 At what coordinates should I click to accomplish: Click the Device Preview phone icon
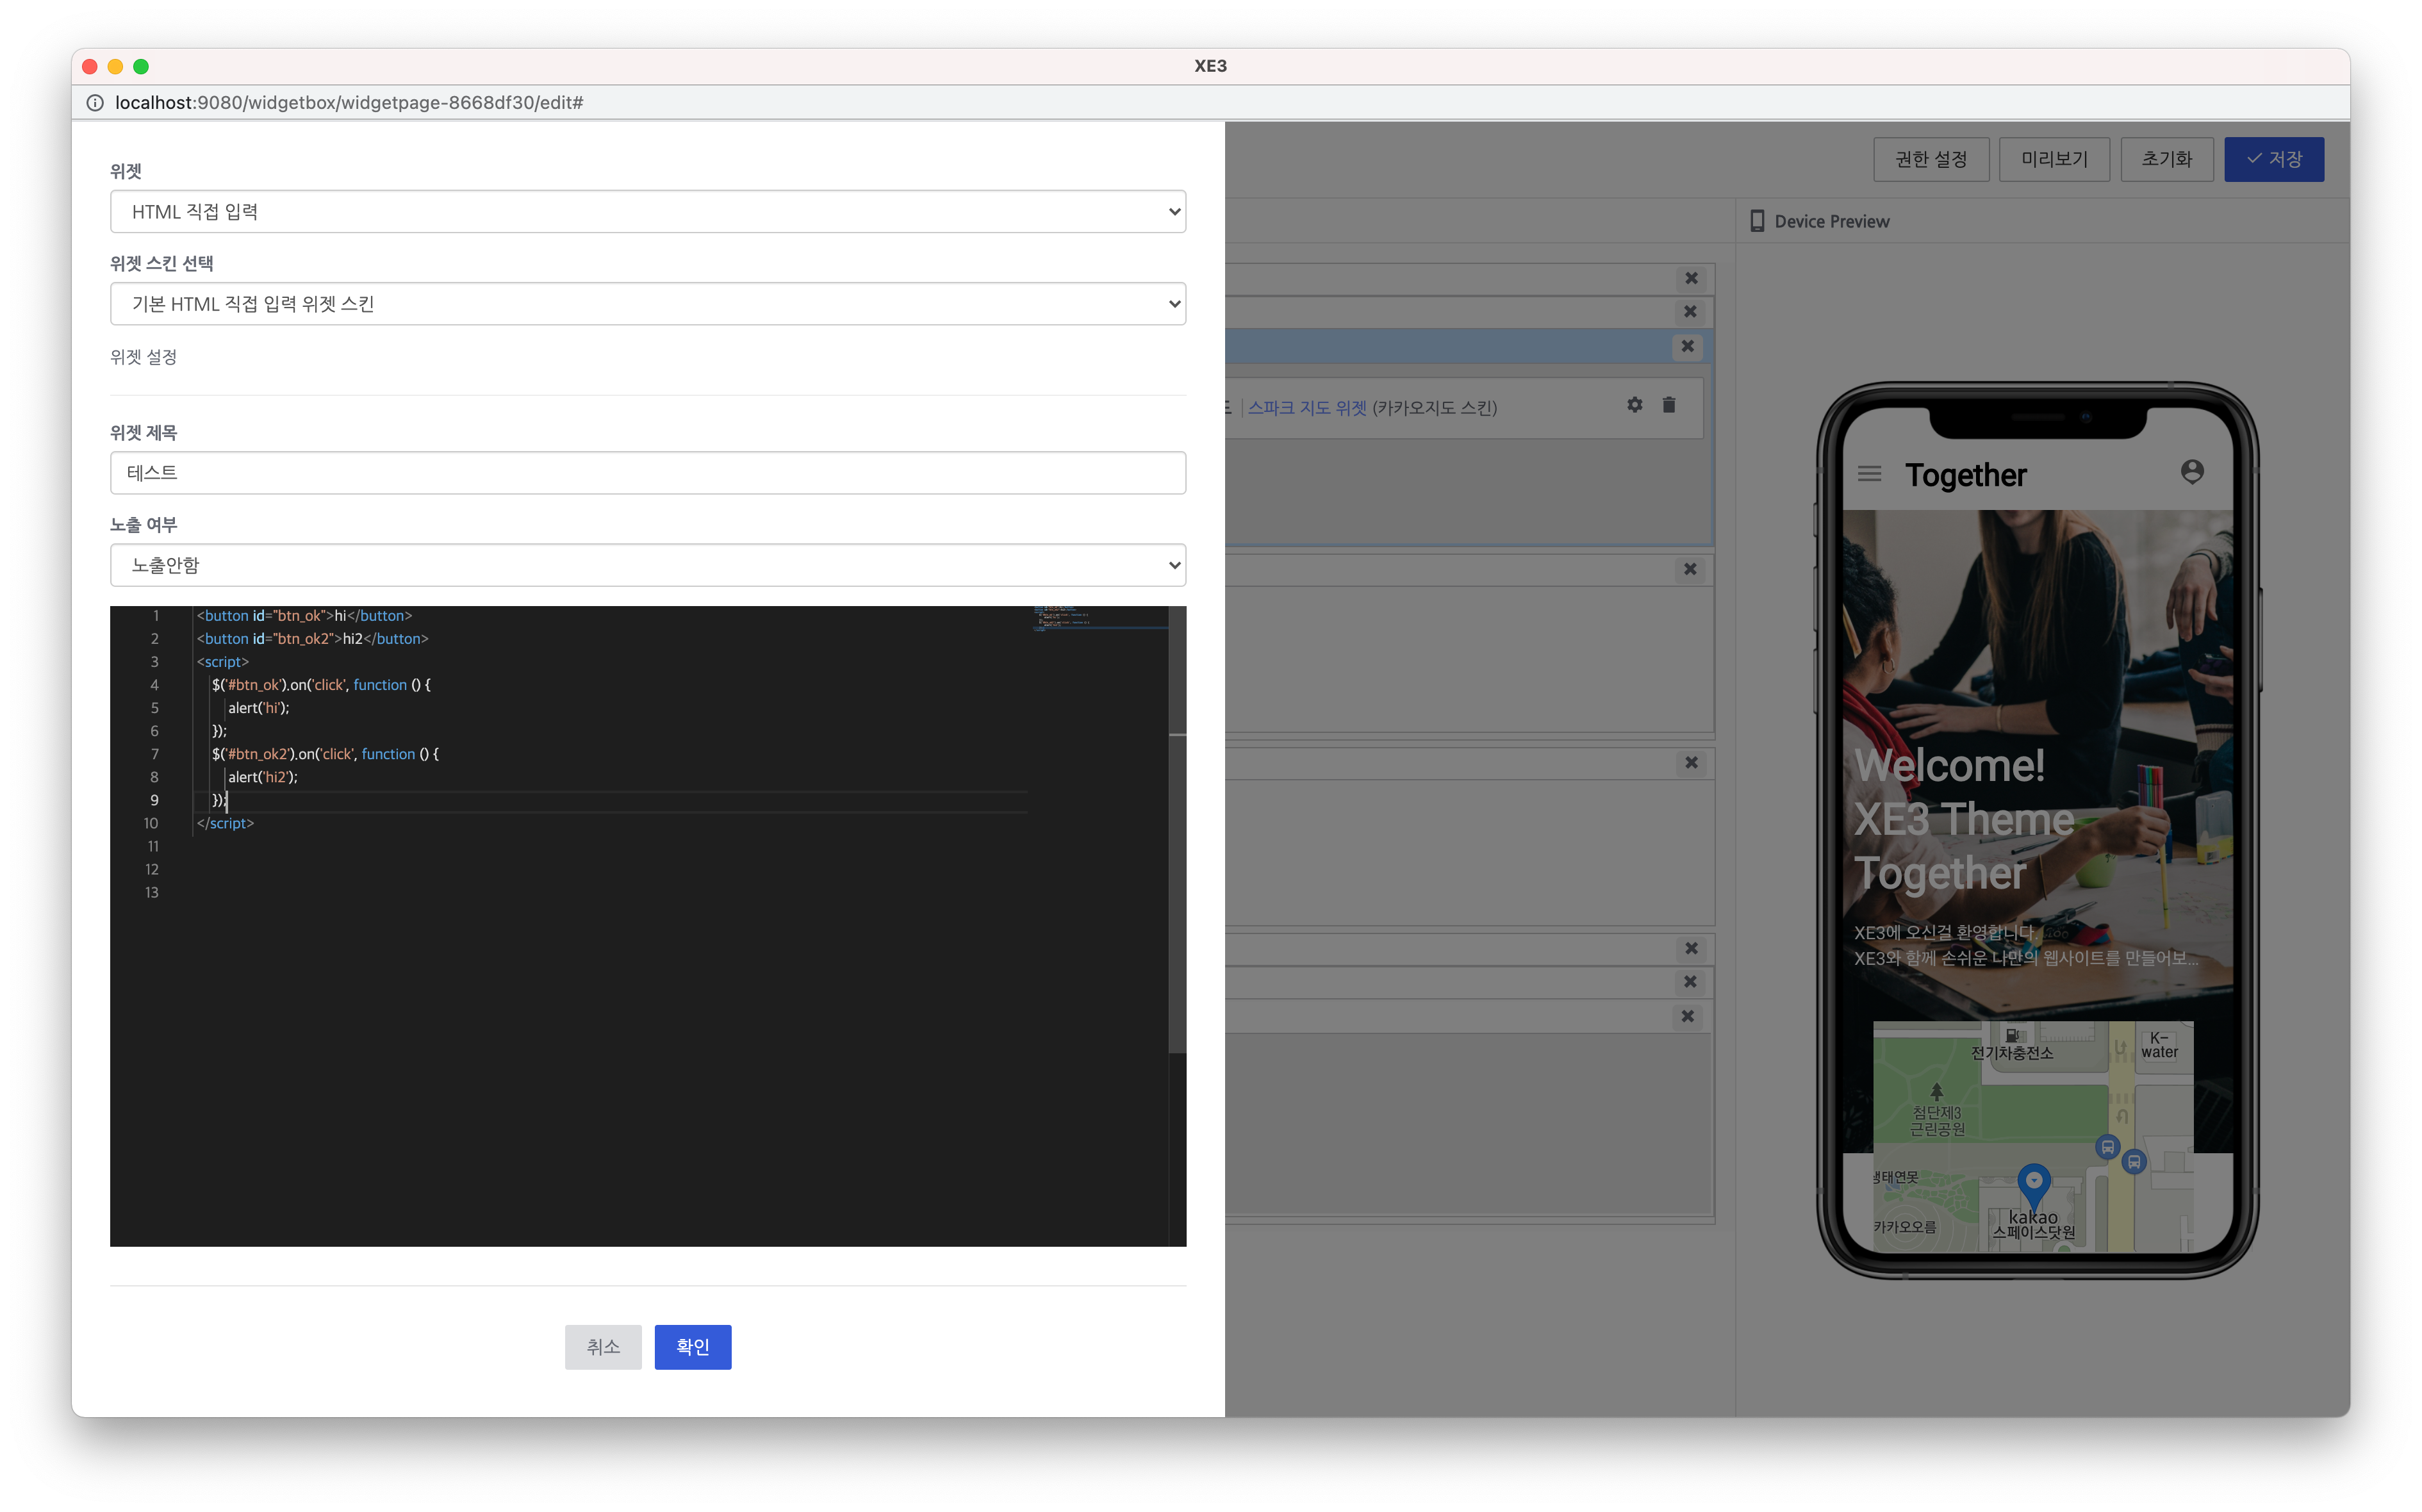click(x=1757, y=220)
